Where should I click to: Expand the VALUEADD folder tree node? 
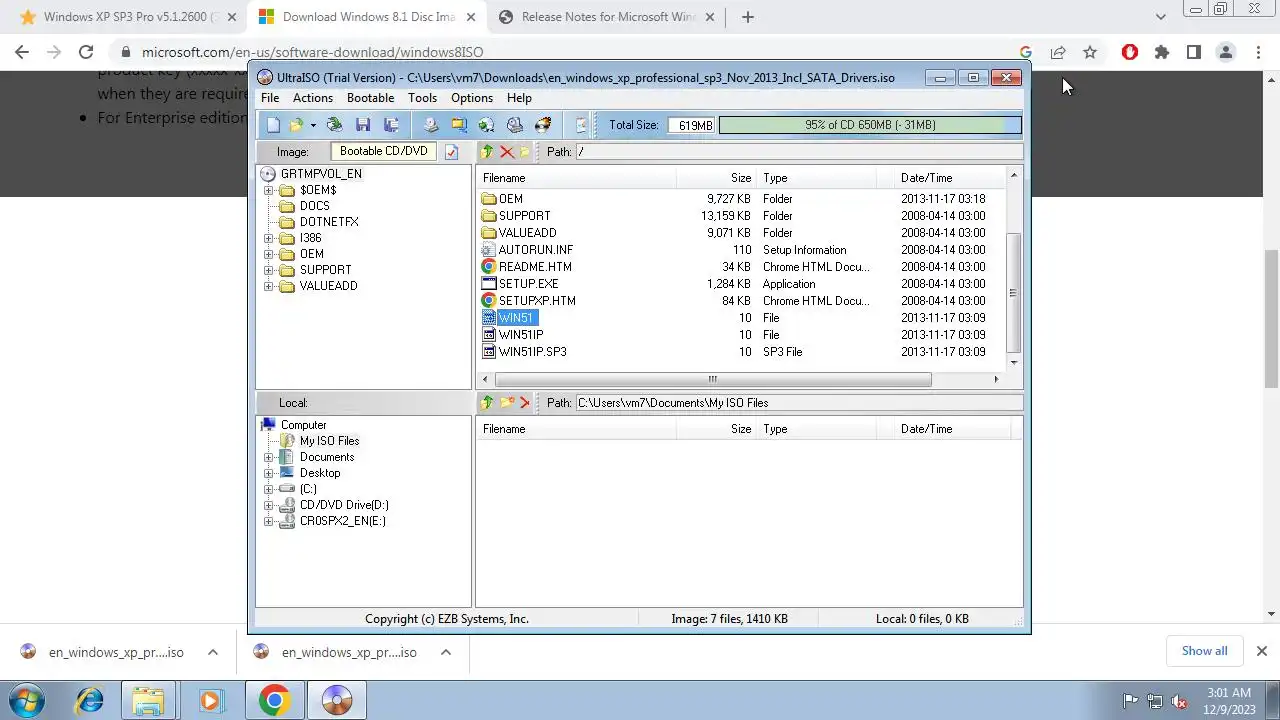[268, 286]
